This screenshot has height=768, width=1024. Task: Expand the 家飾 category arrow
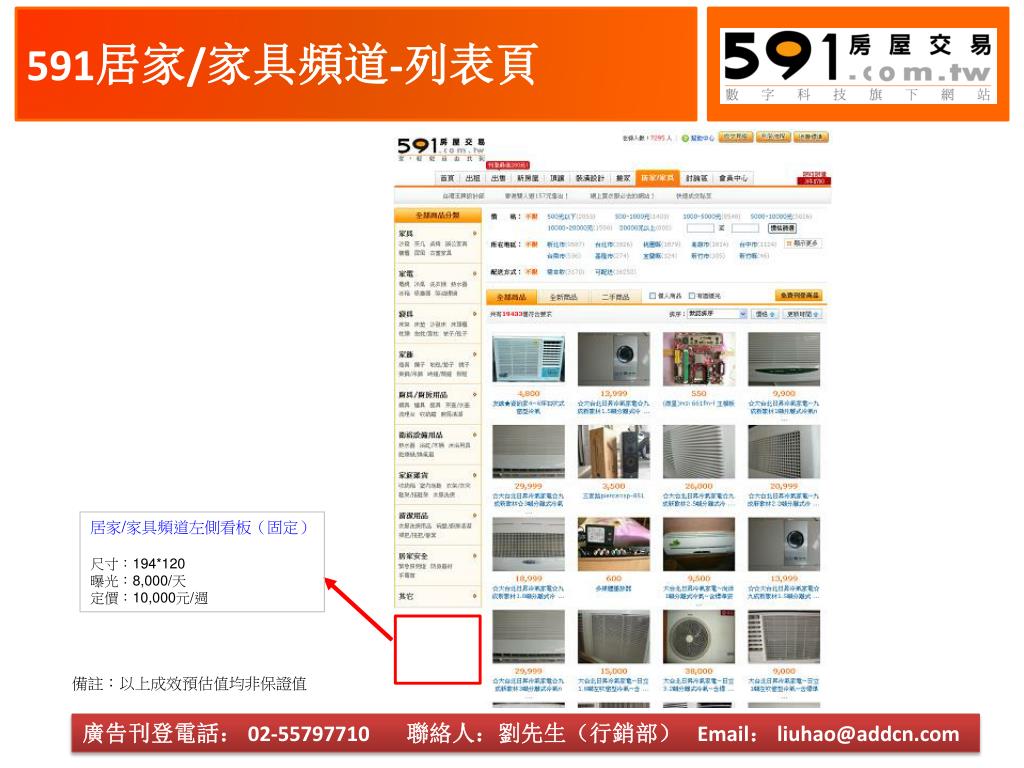[475, 355]
